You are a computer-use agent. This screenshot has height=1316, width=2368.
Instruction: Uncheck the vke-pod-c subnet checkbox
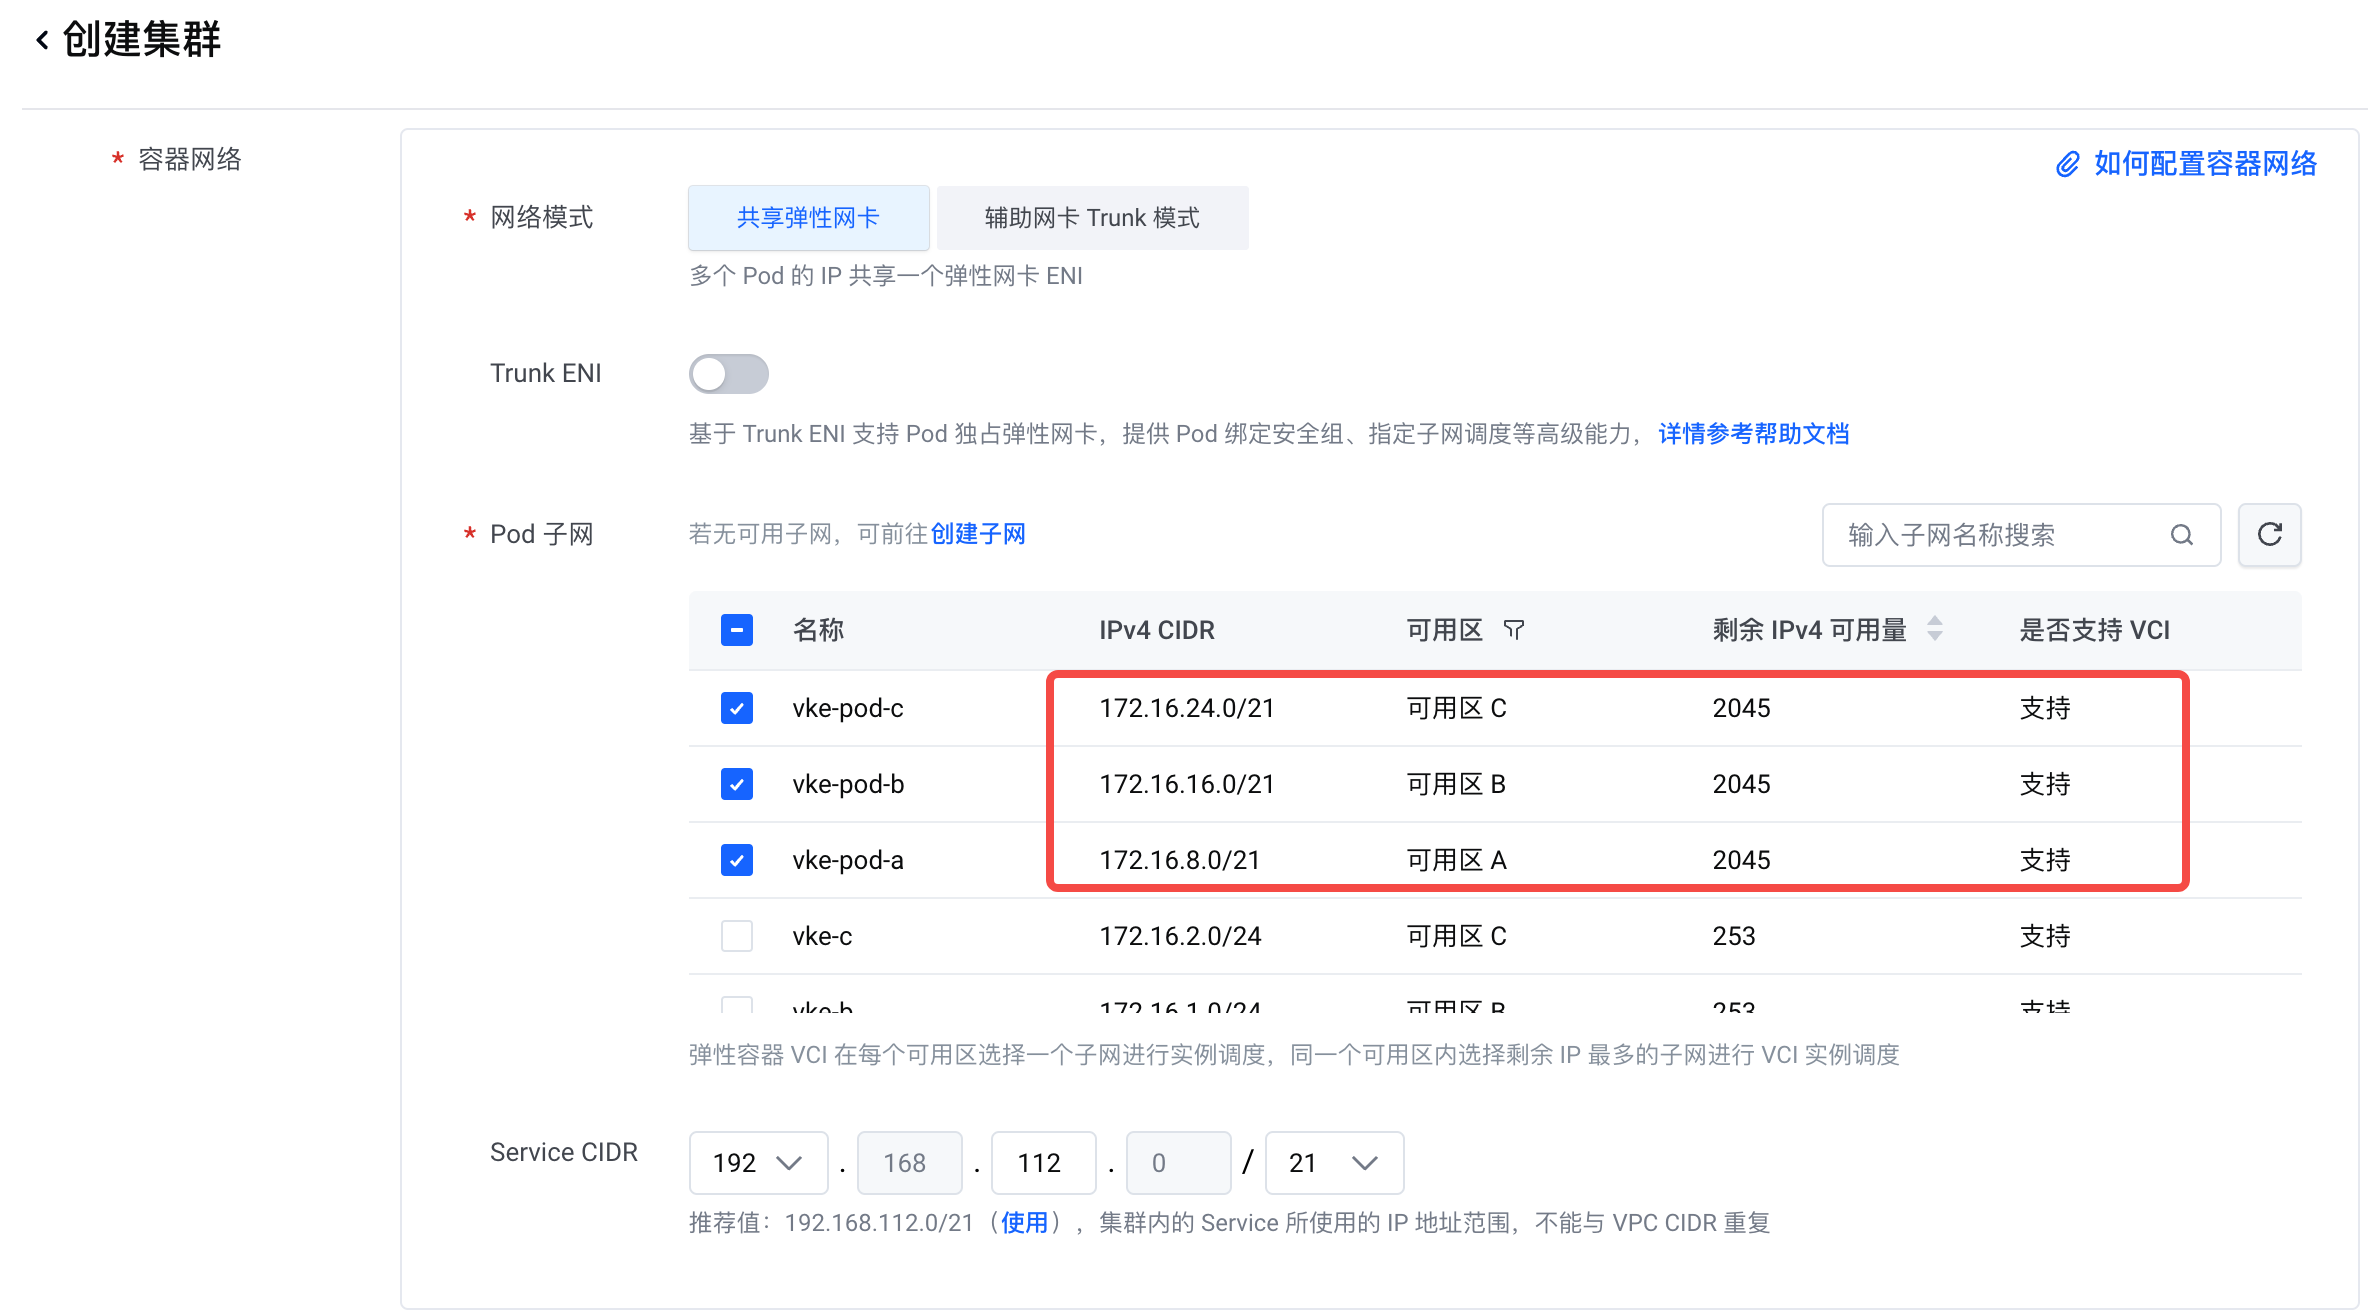(x=737, y=708)
